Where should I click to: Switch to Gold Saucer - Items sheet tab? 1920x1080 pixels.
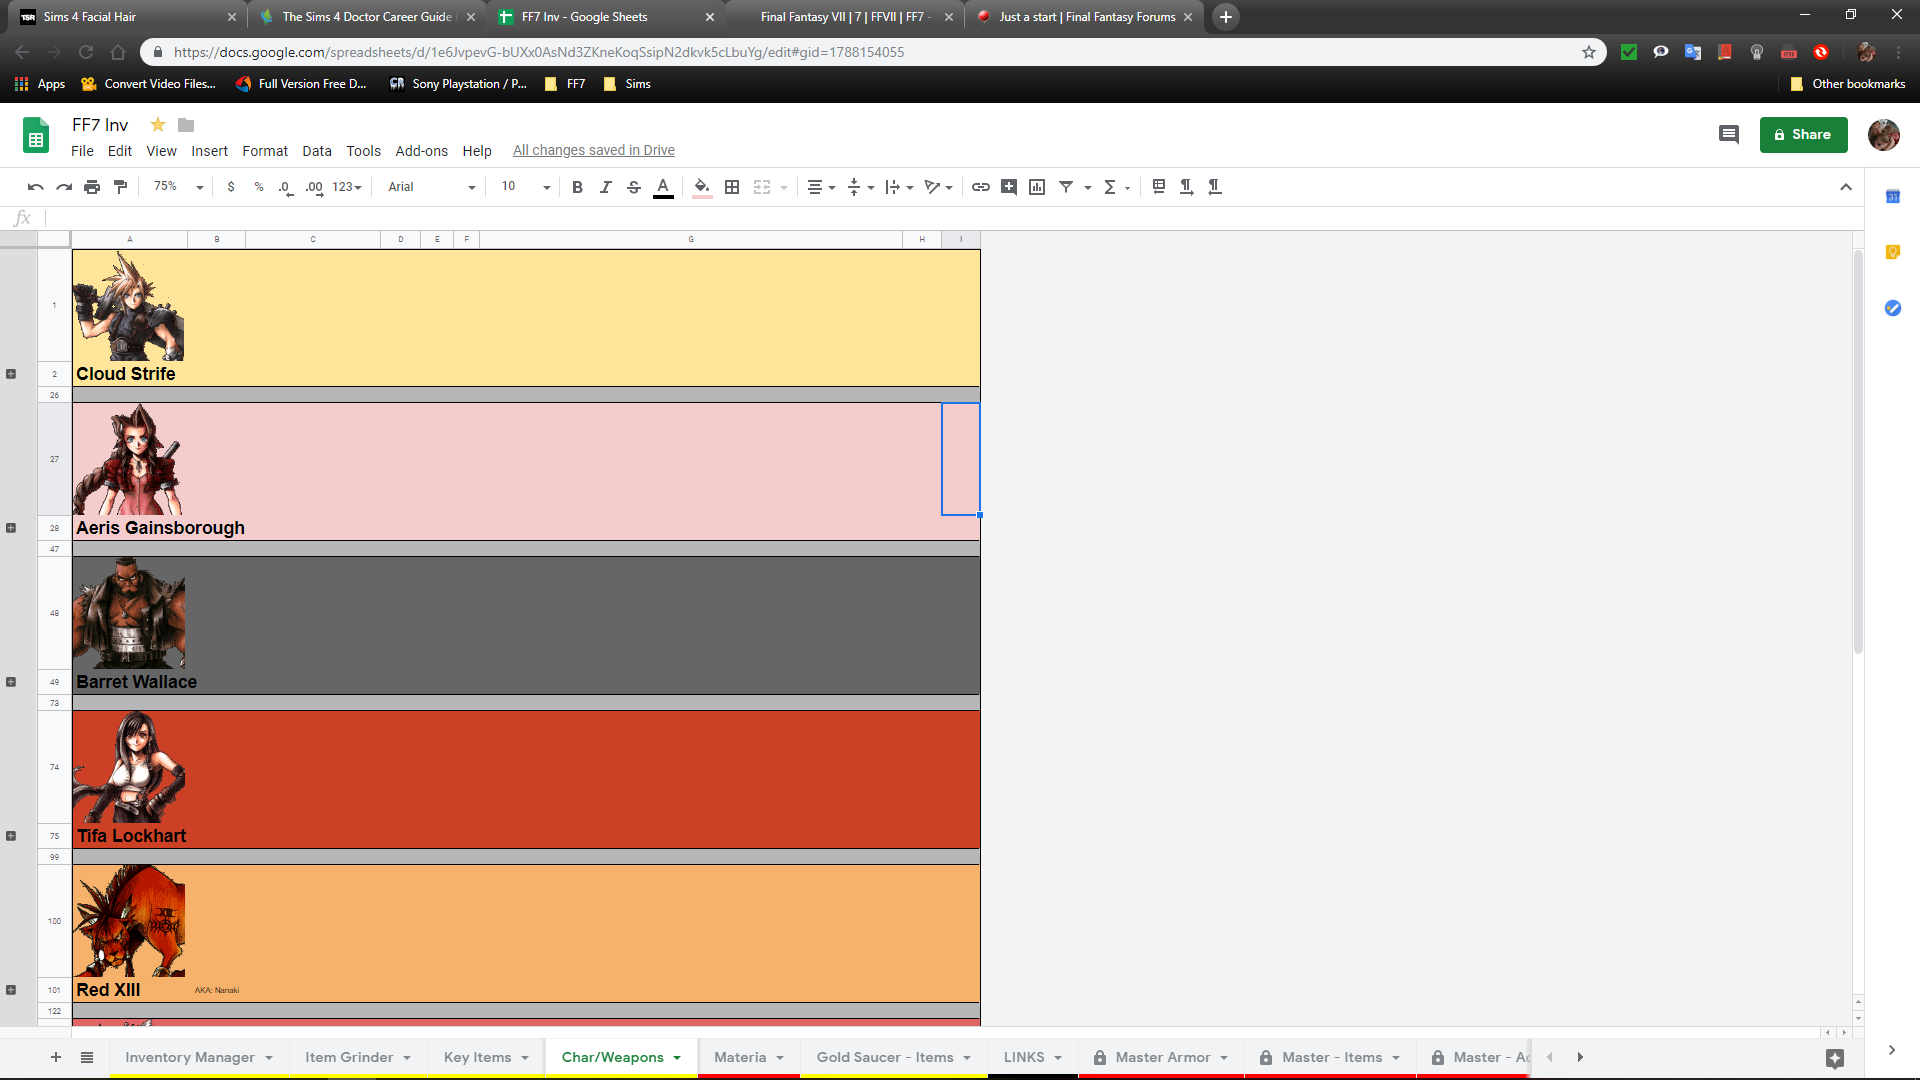[x=894, y=1057]
